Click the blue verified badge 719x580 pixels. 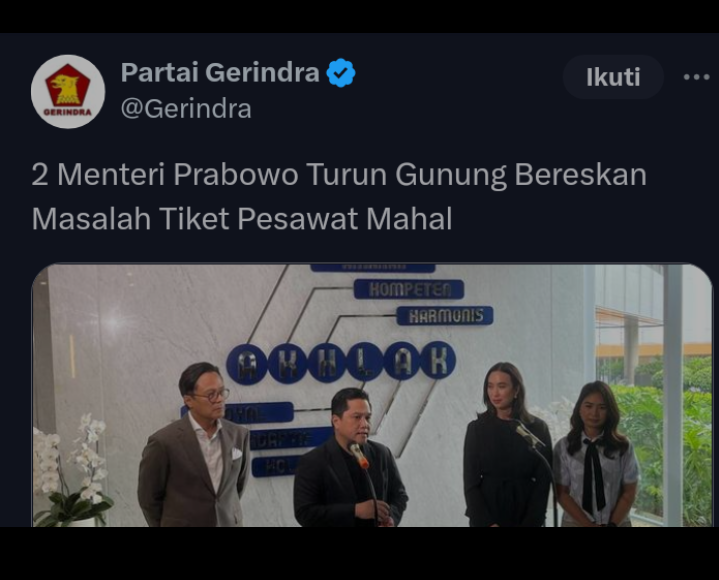coord(341,72)
